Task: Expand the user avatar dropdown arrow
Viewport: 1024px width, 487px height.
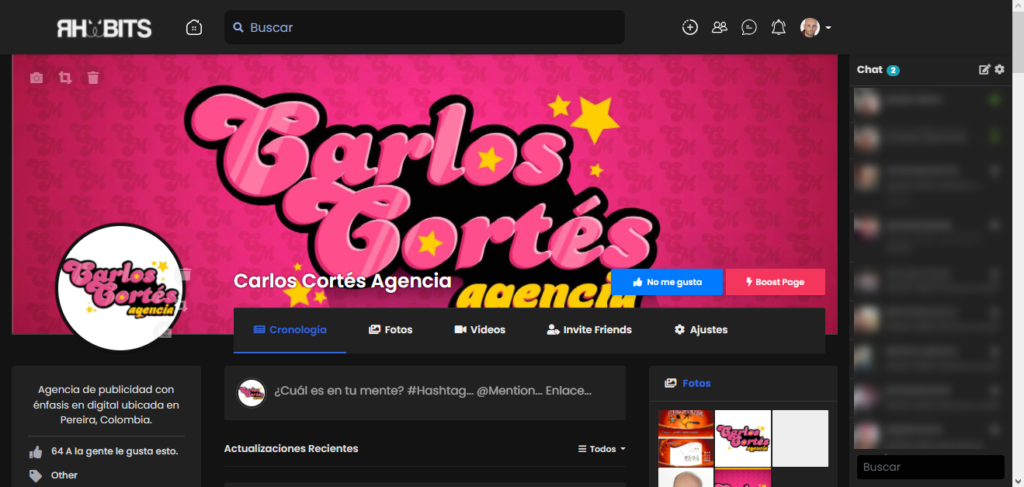Action: coord(828,28)
